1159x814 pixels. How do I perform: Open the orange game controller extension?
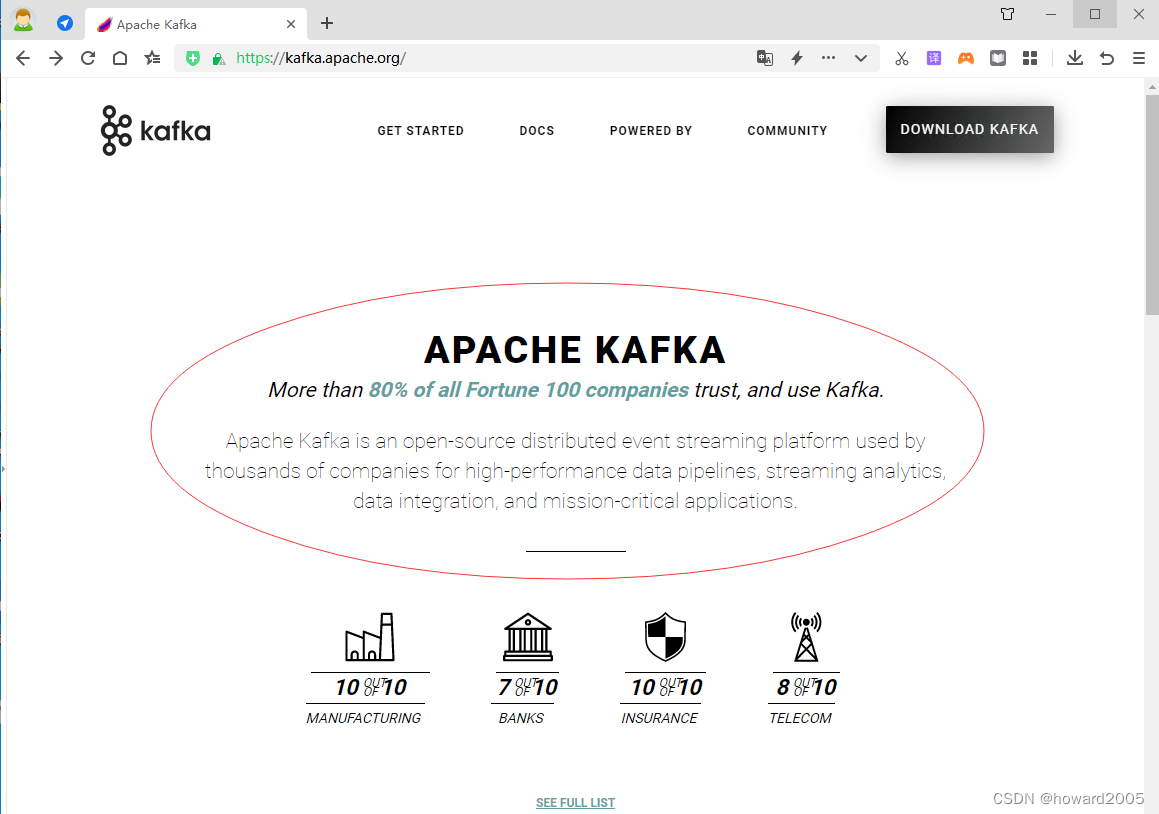(965, 58)
